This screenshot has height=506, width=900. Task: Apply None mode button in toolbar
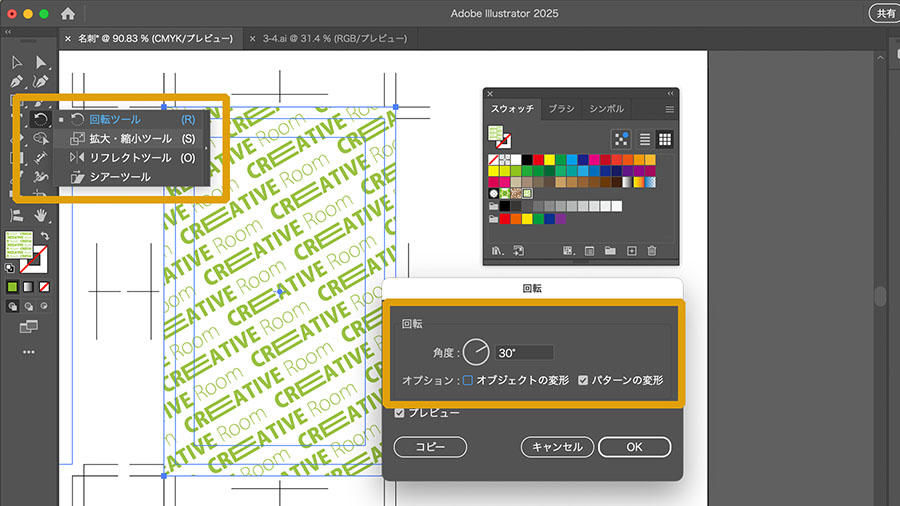pos(44,287)
